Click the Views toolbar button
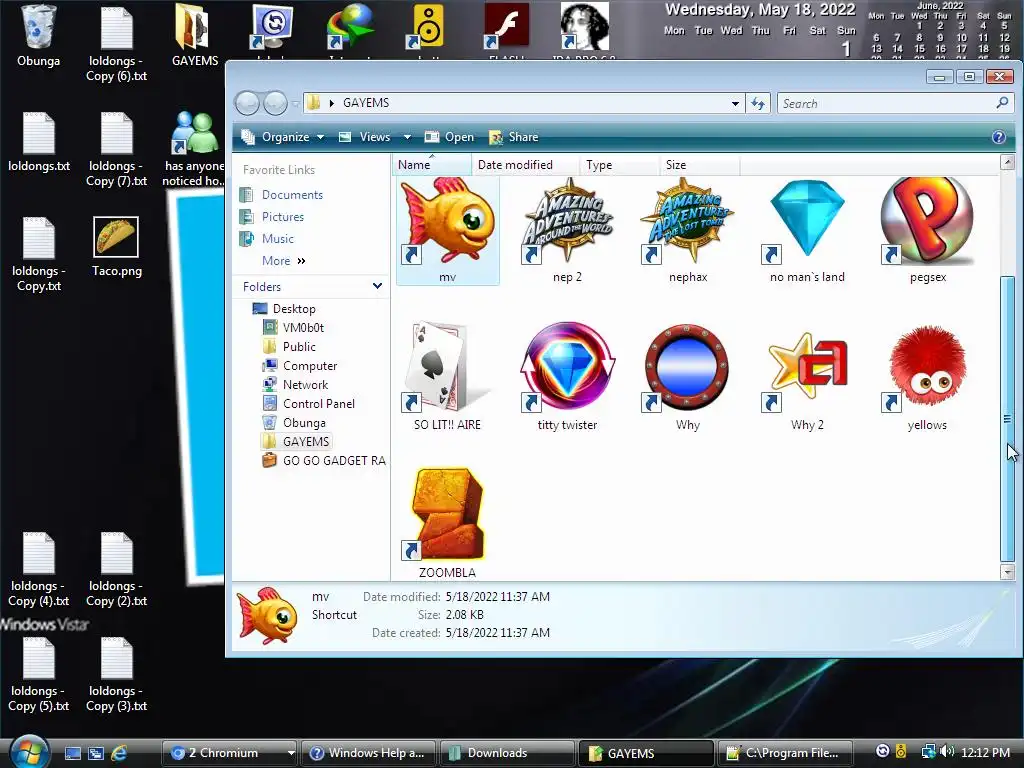This screenshot has width=1024, height=768. point(365,137)
